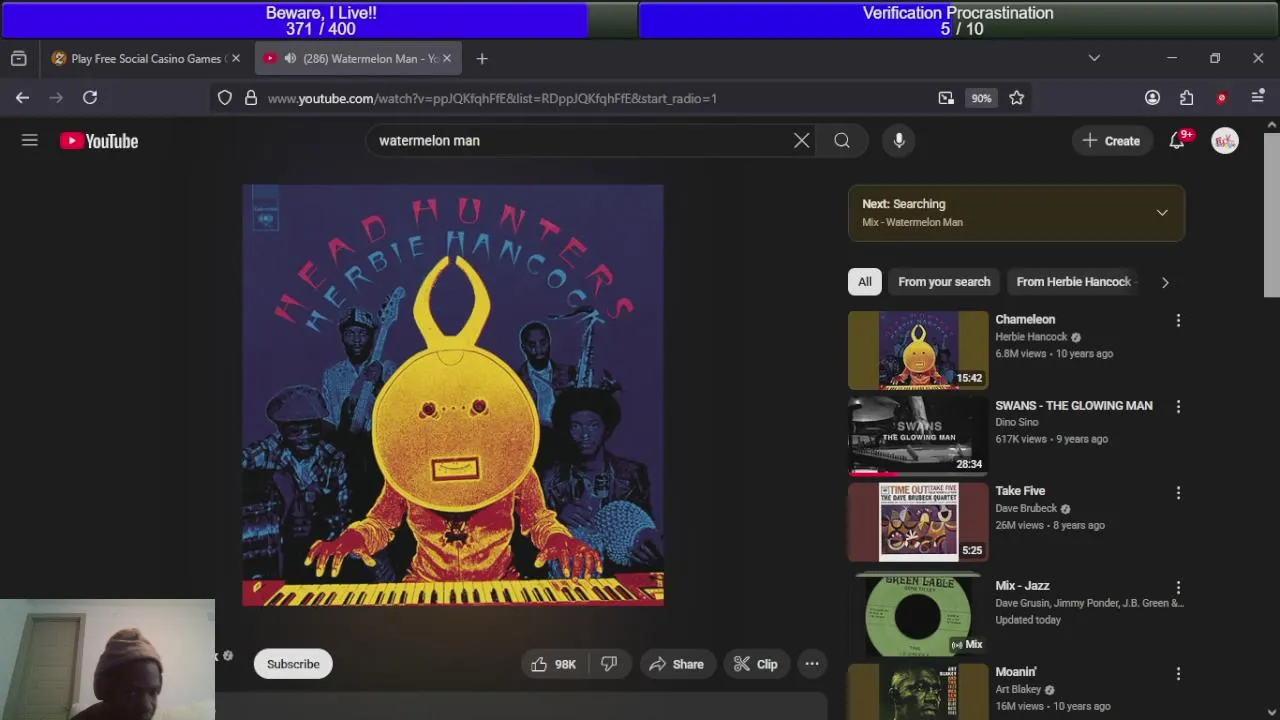Select From your search chip
This screenshot has width=1280, height=720.
click(x=944, y=282)
